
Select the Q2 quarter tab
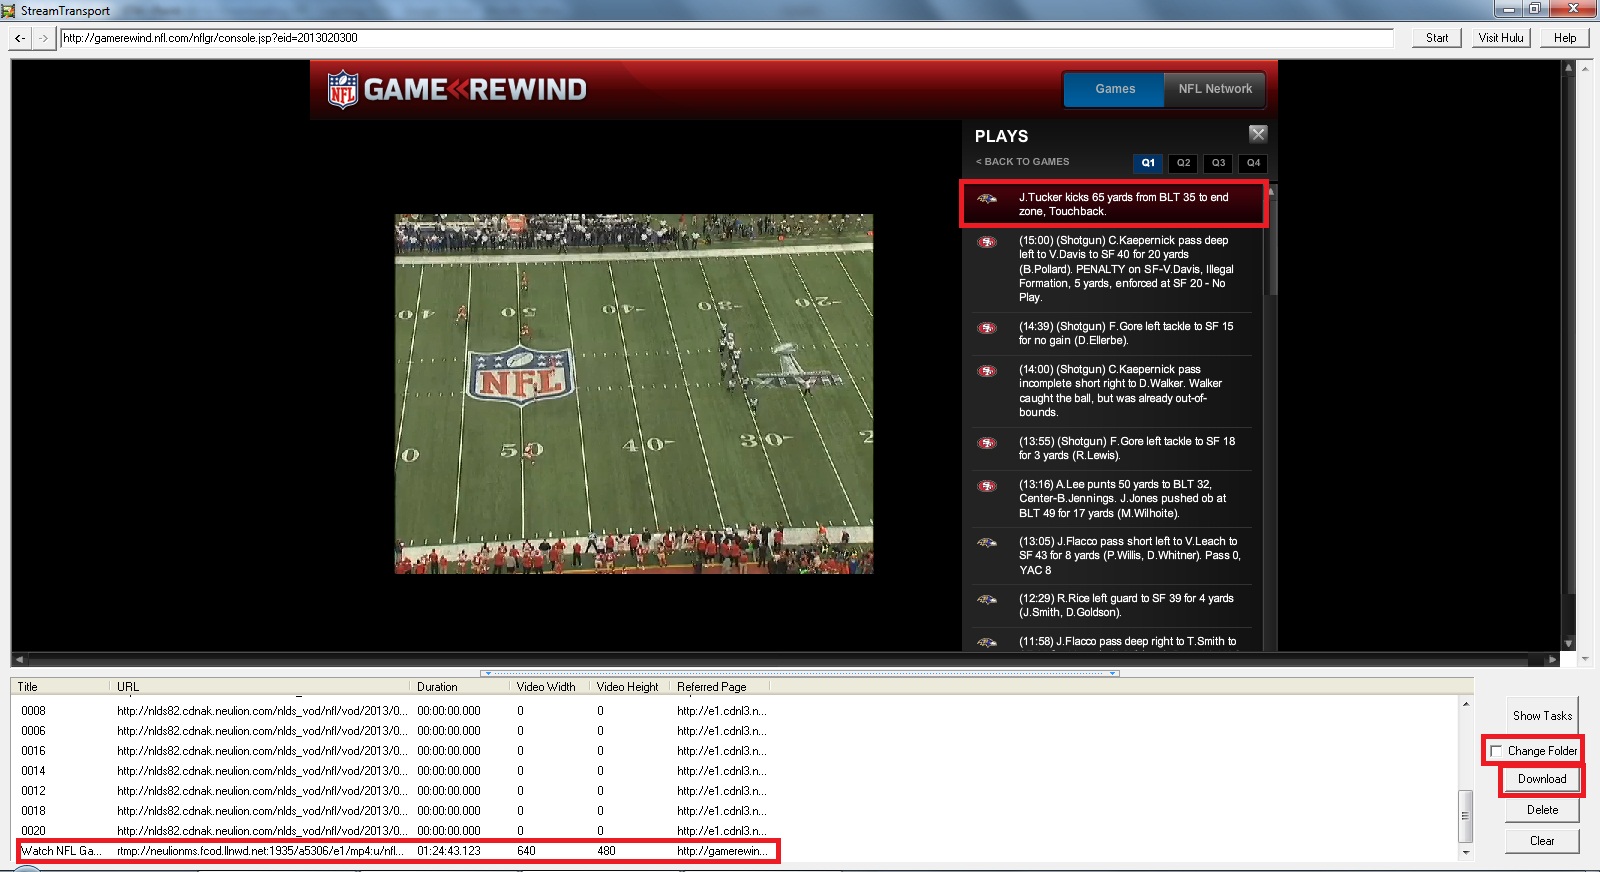1183,163
